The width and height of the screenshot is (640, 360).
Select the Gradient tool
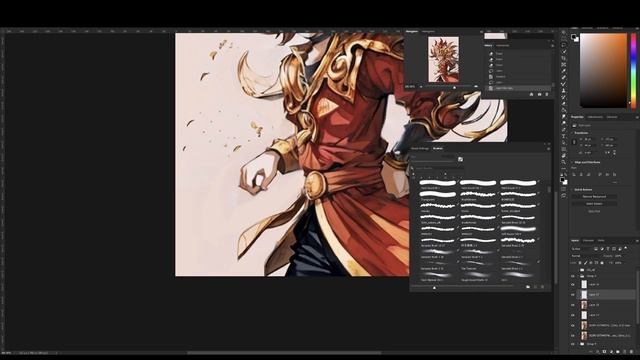point(564,109)
